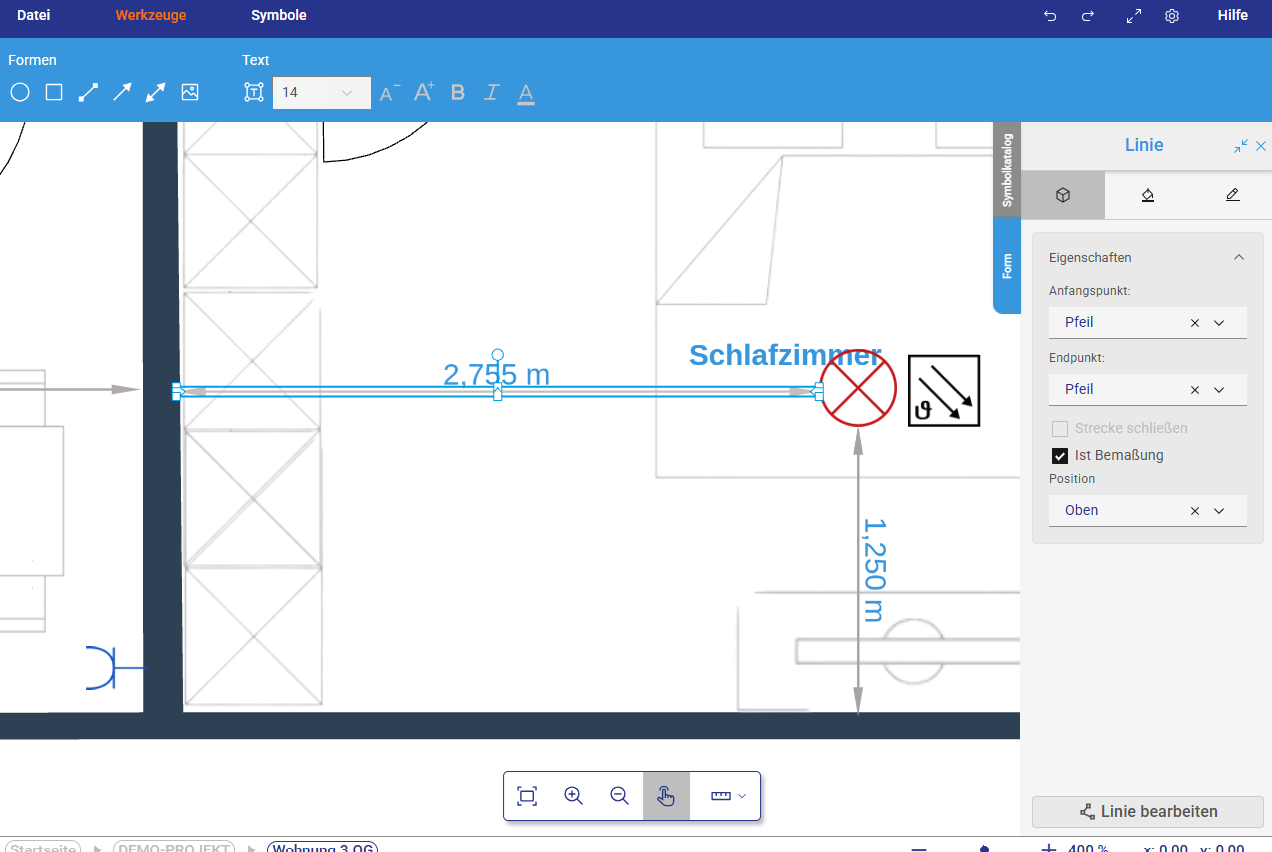Collapse the Eigenschaften section
The height and width of the screenshot is (852, 1272).
point(1239,257)
